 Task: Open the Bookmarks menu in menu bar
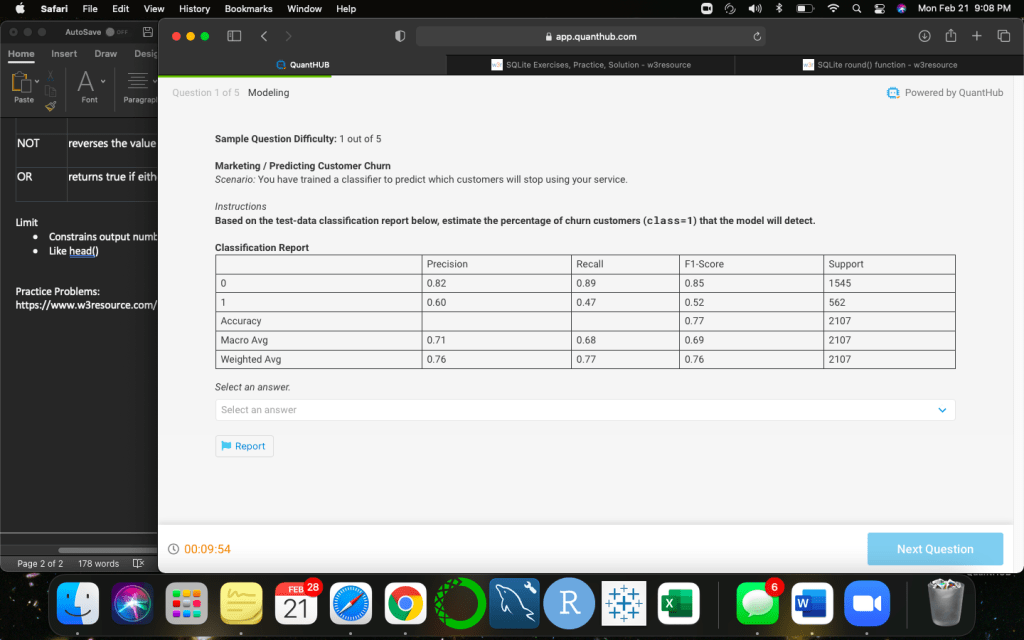[x=248, y=9]
